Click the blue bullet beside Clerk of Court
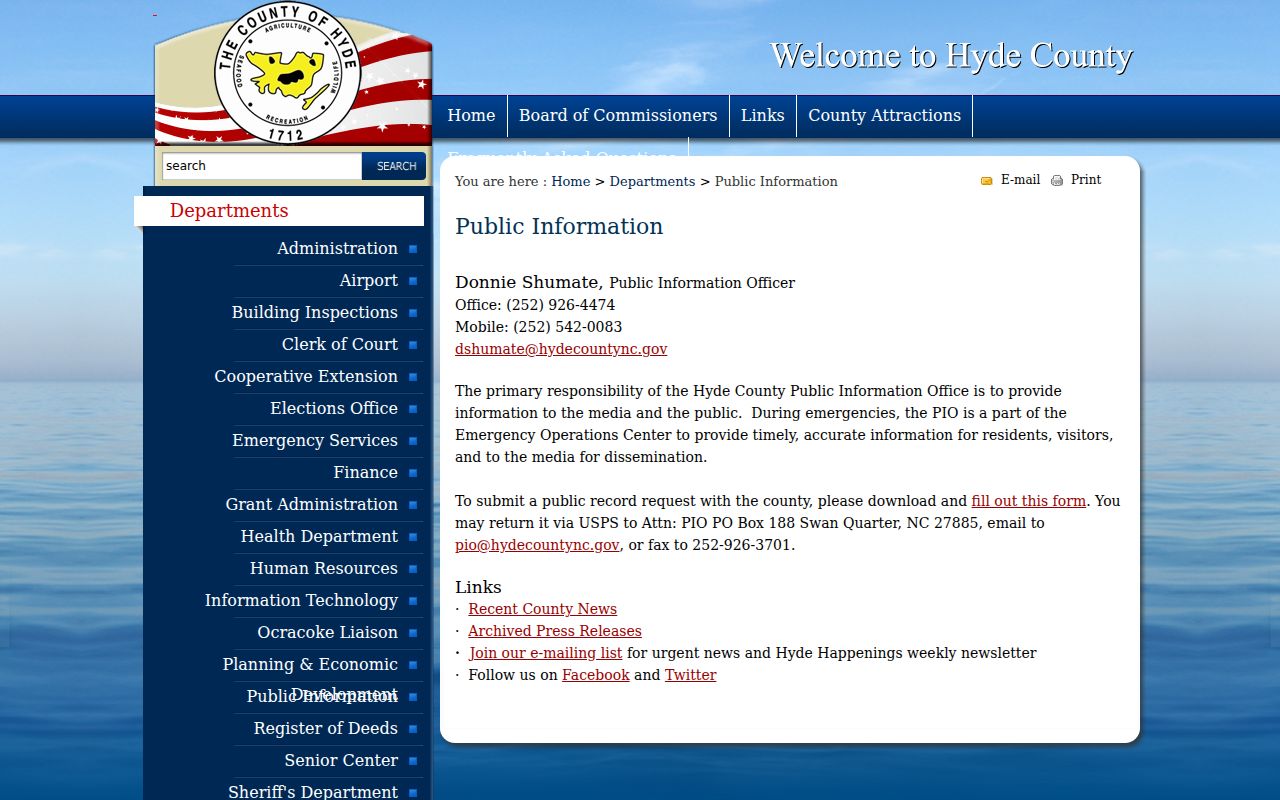Viewport: 1280px width, 800px height. click(x=413, y=345)
